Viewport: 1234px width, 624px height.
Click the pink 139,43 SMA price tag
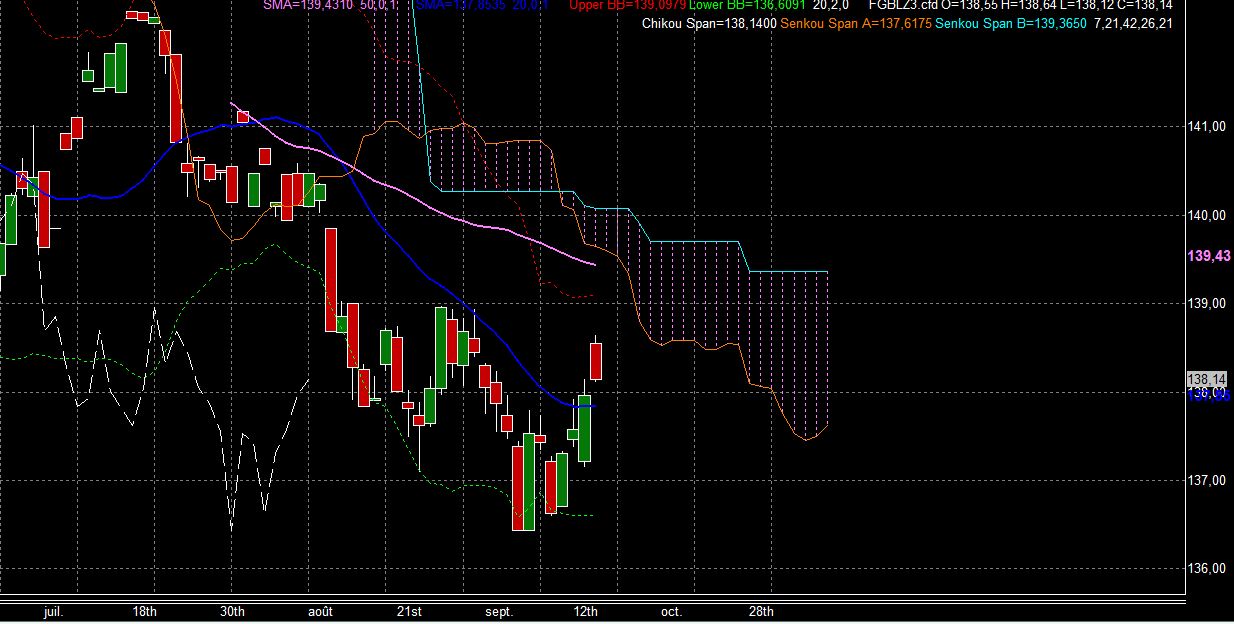(1208, 257)
